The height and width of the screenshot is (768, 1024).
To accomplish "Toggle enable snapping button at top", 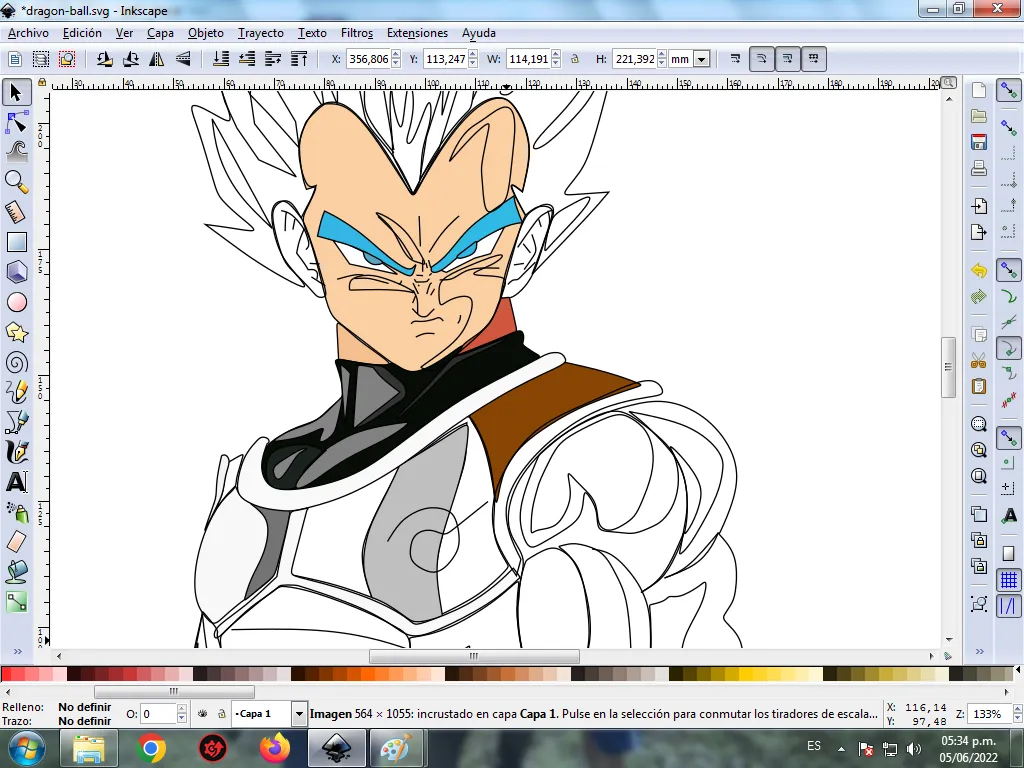I will click(x=1009, y=90).
